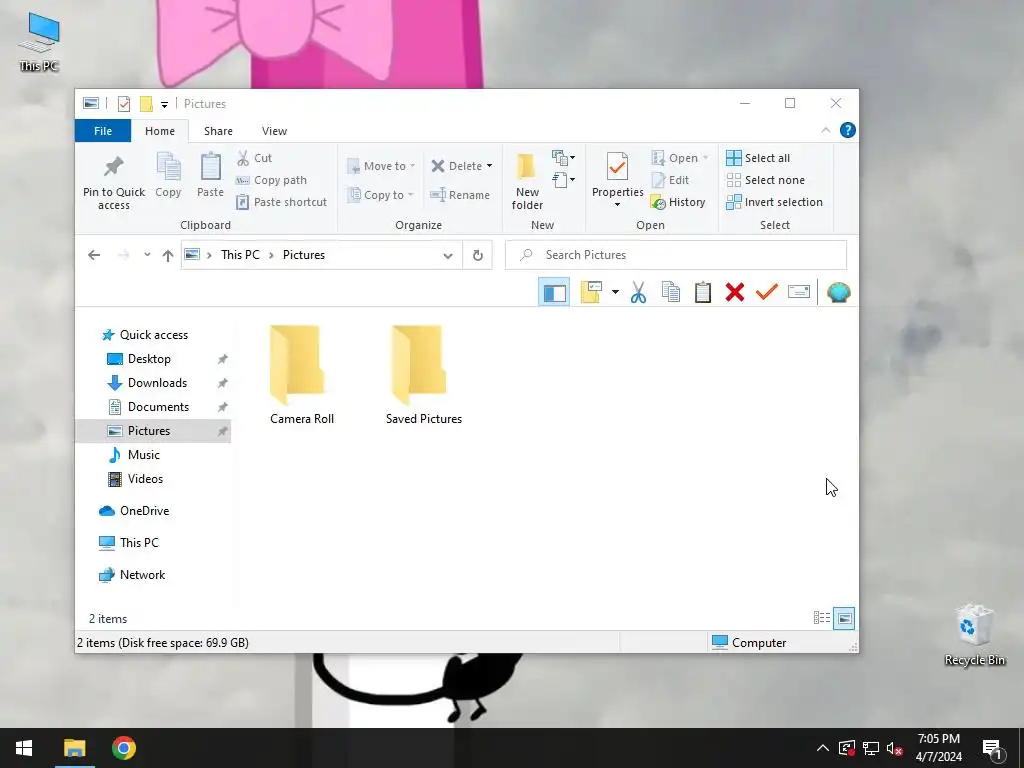Click New folder icon in the Quick Access Toolbar
The image size is (1024, 768).
(x=146, y=104)
